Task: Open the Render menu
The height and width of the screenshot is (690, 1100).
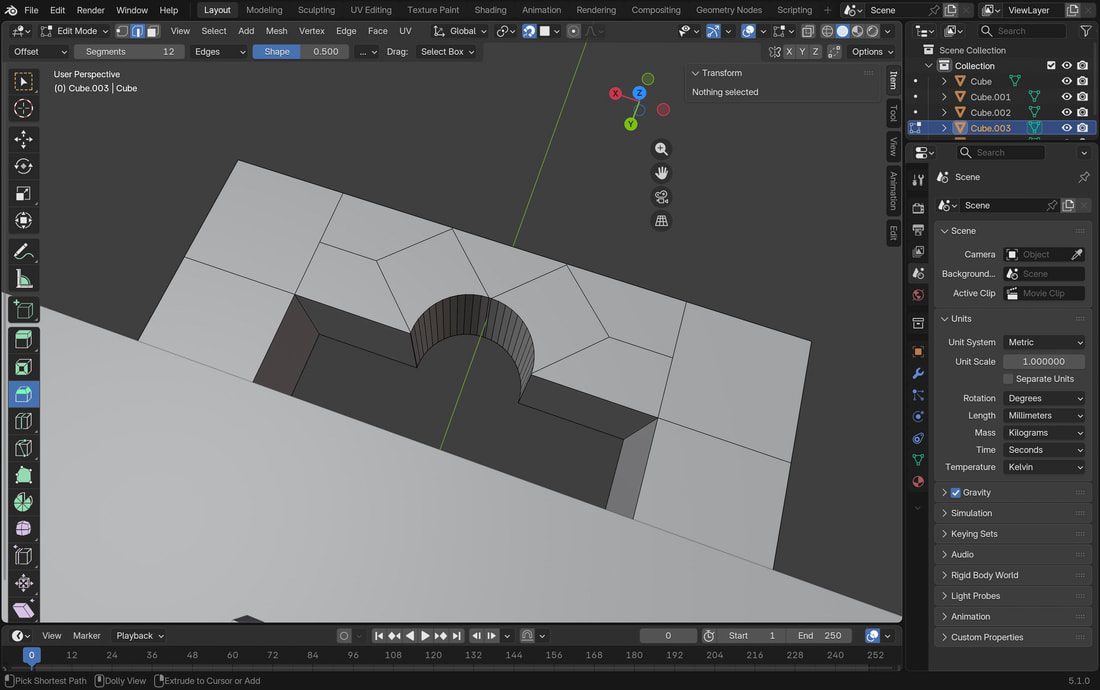Action: coord(90,10)
